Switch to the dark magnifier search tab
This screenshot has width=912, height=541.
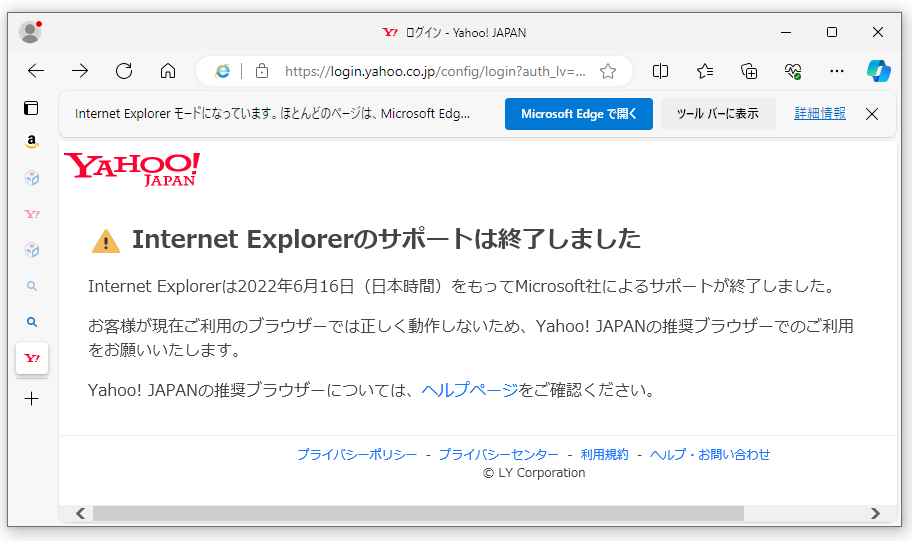(x=32, y=322)
